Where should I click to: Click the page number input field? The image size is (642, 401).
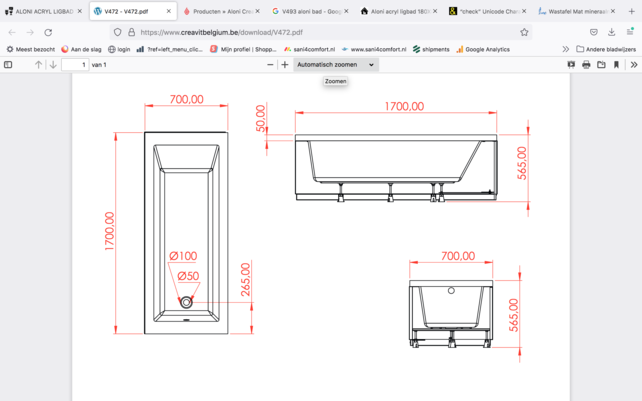(x=75, y=65)
